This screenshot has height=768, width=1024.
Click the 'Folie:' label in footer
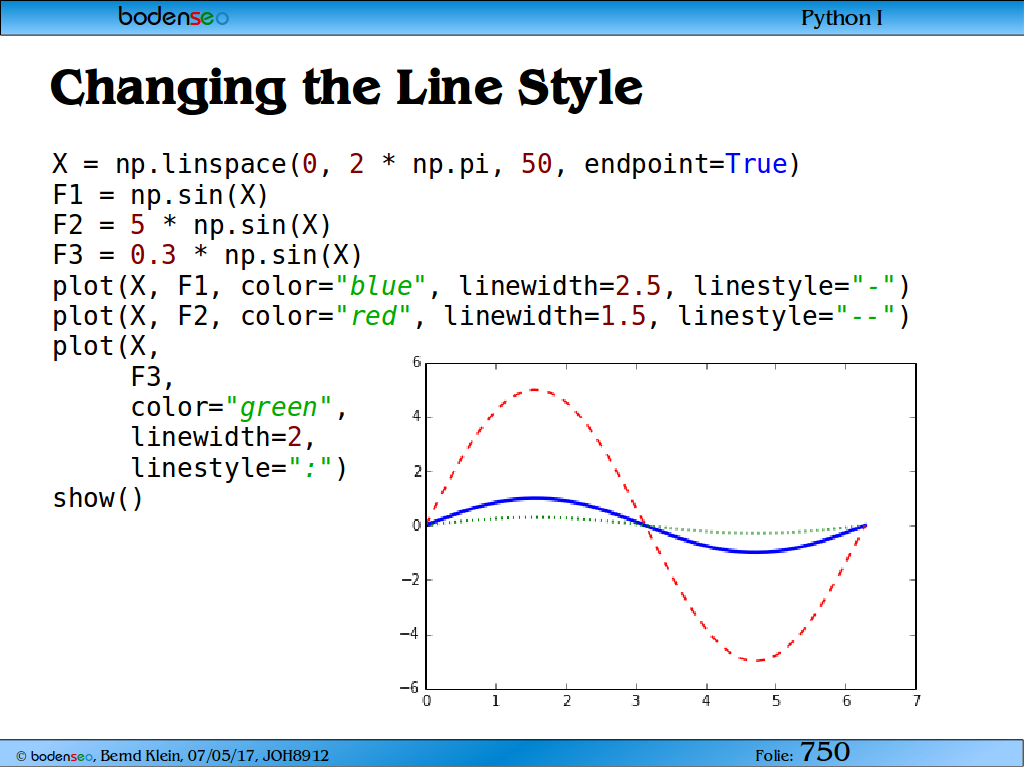[x=775, y=756]
